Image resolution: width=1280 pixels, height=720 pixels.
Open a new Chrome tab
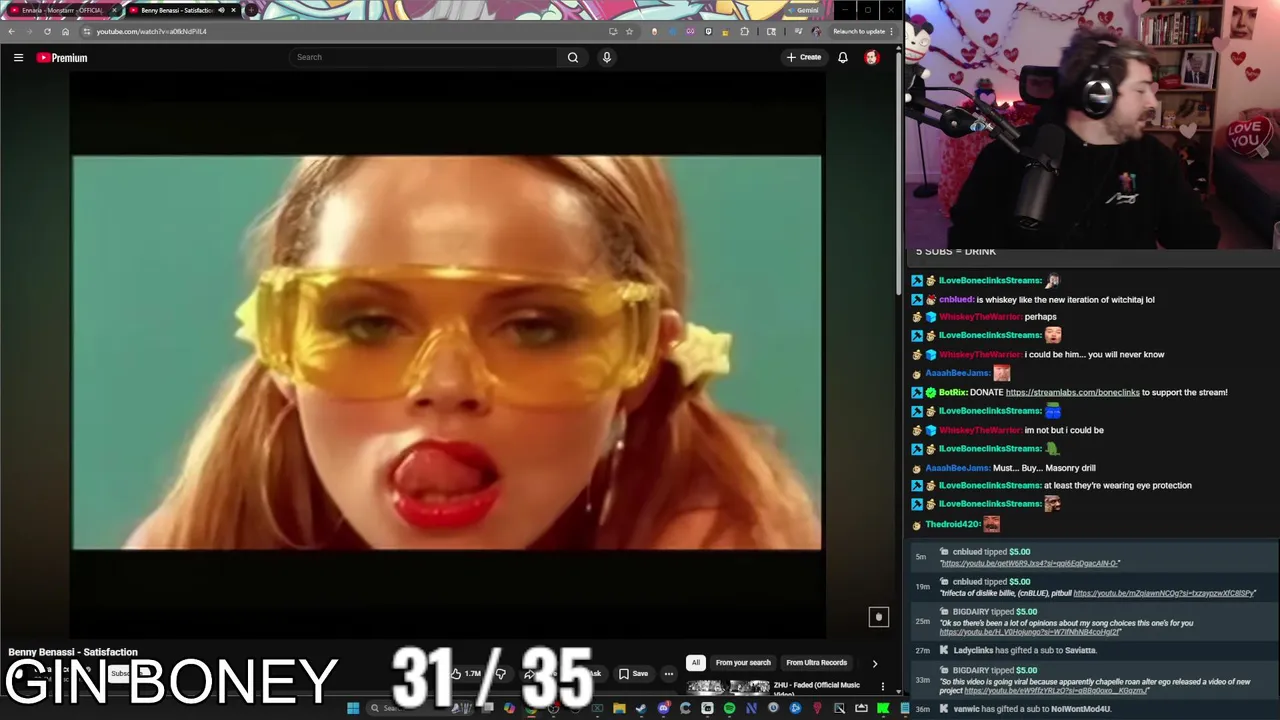click(251, 10)
